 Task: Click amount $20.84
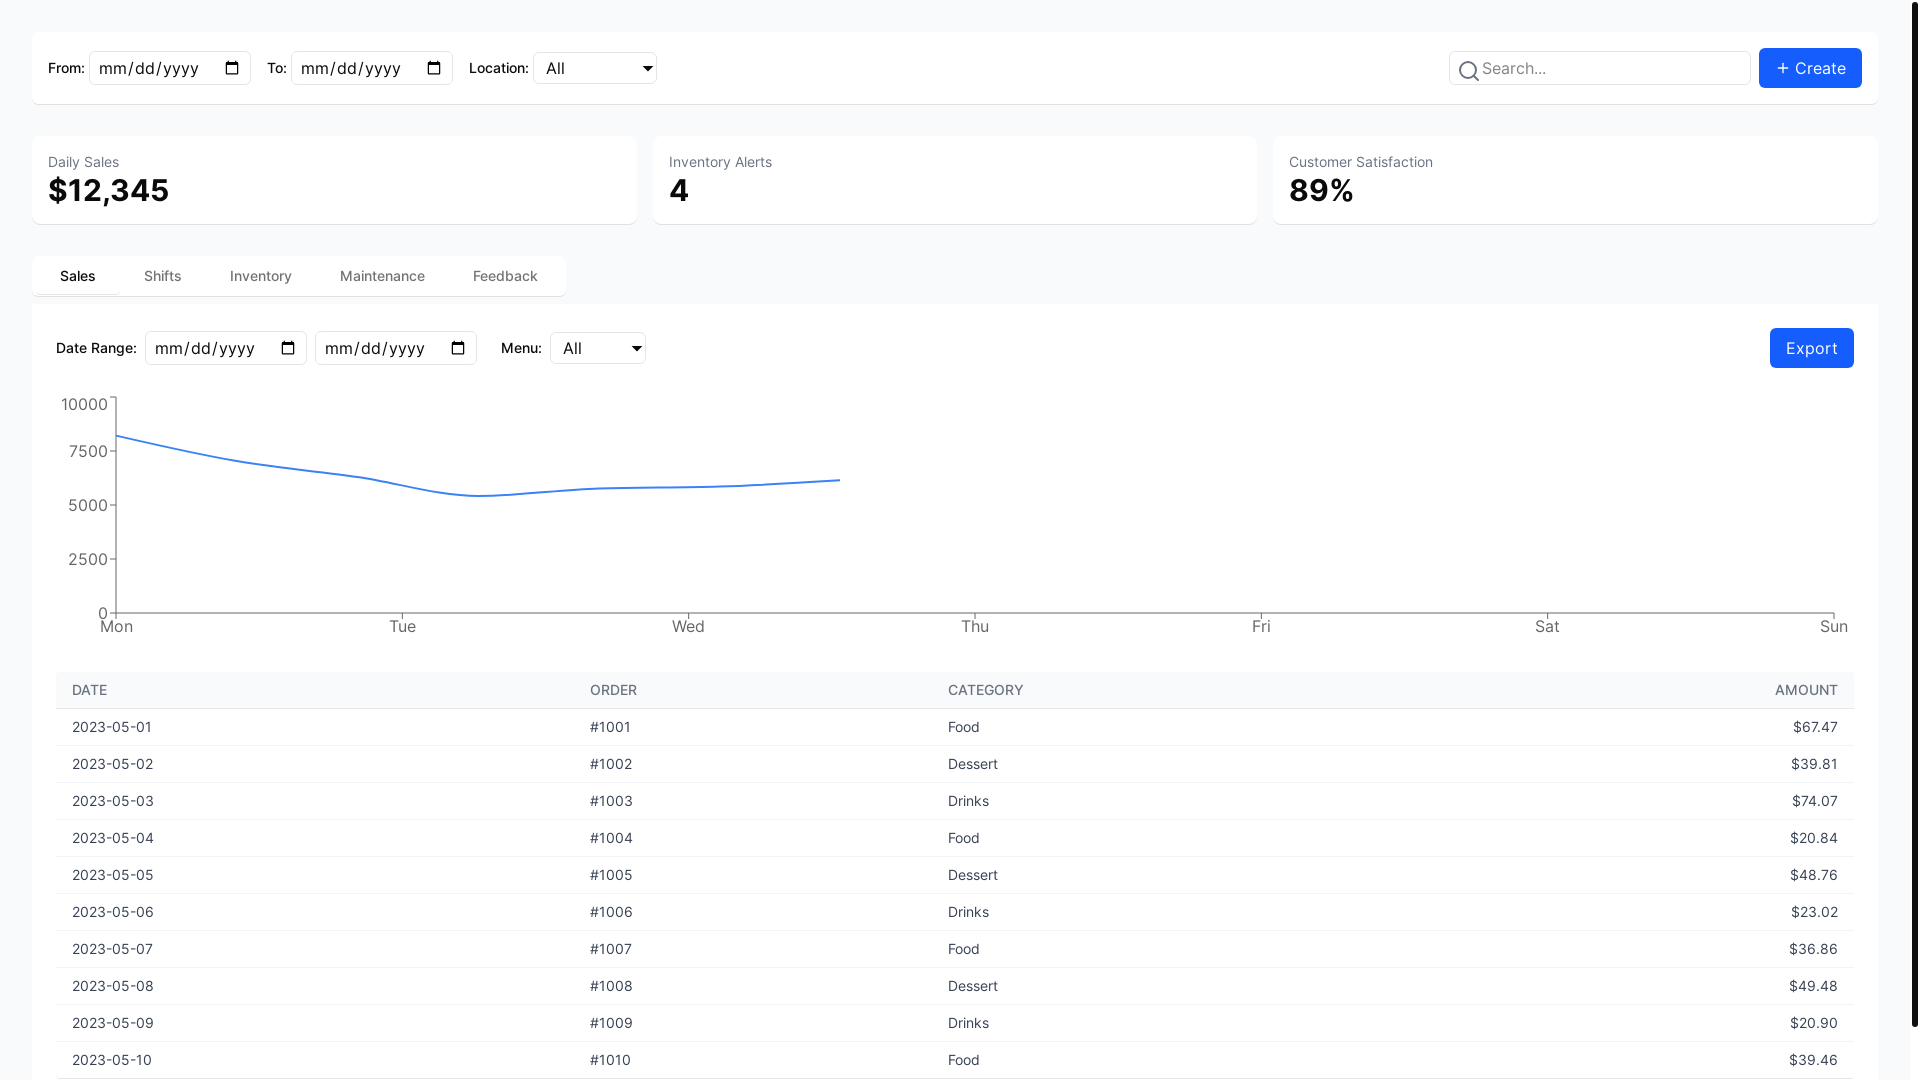(1814, 838)
